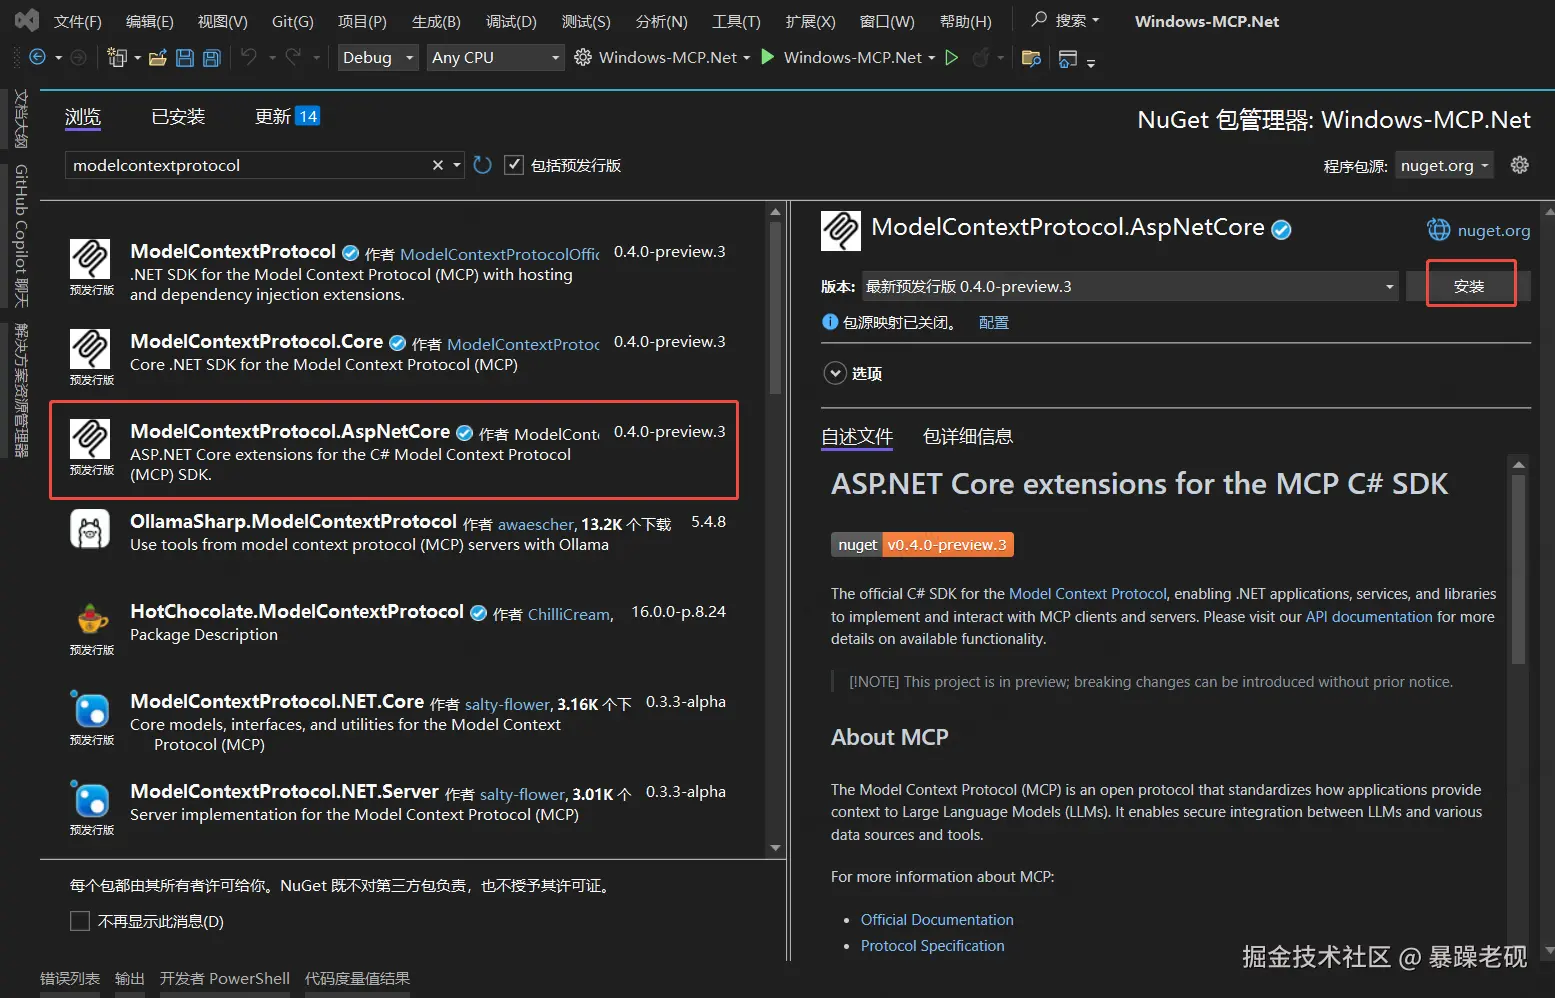Image resolution: width=1555 pixels, height=998 pixels.
Task: Open the File menu
Action: tap(77, 21)
